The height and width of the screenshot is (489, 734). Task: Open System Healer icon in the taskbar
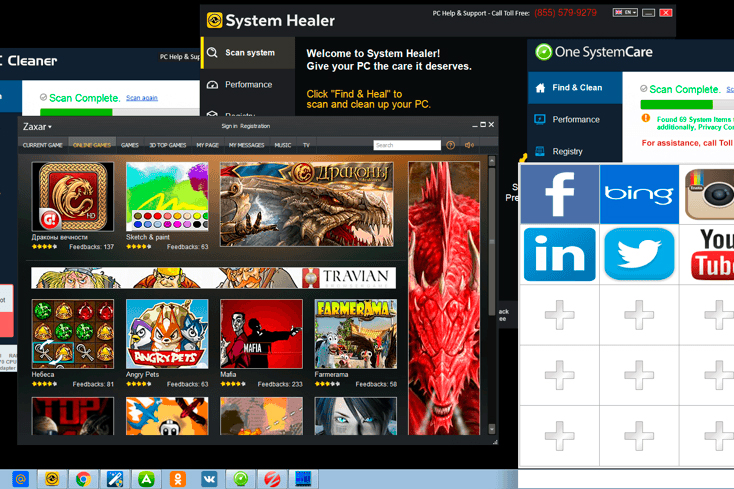52,479
